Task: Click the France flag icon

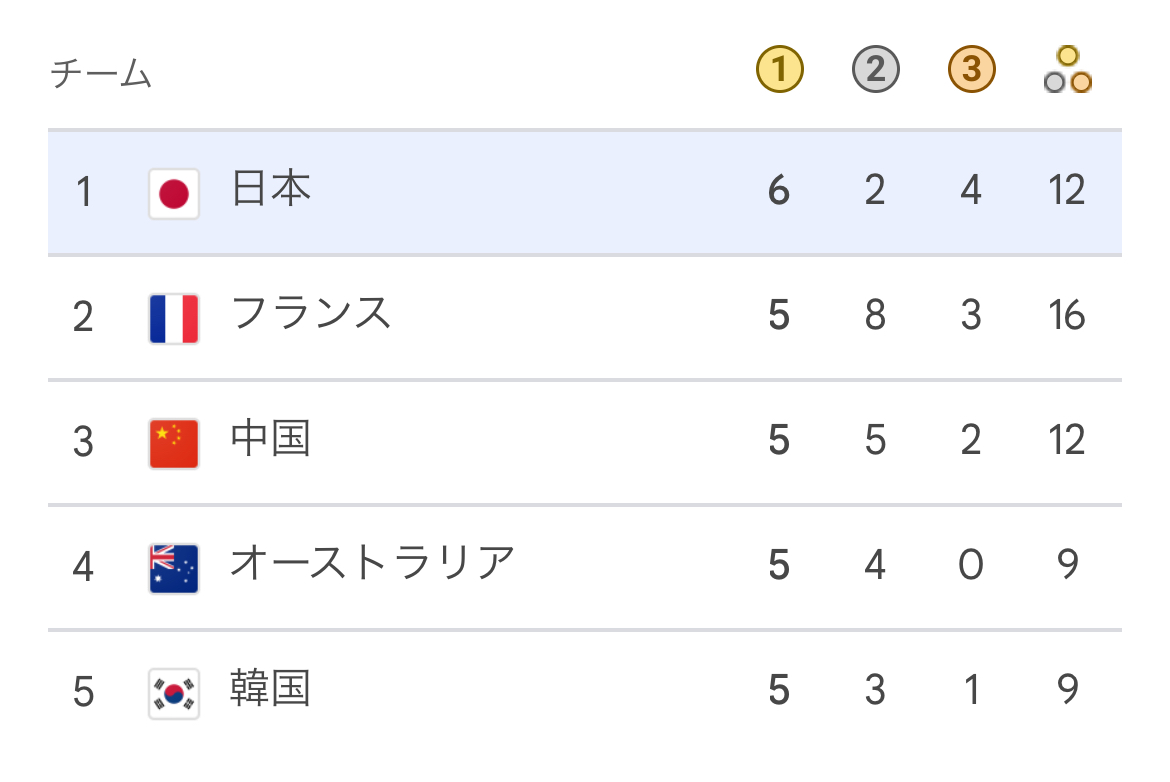Action: (174, 318)
